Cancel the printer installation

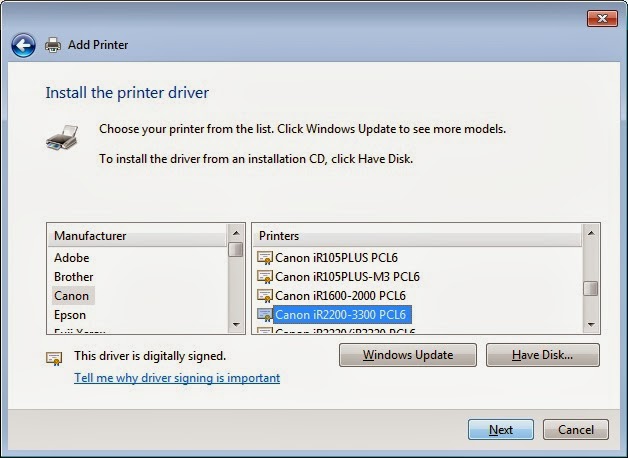point(576,430)
